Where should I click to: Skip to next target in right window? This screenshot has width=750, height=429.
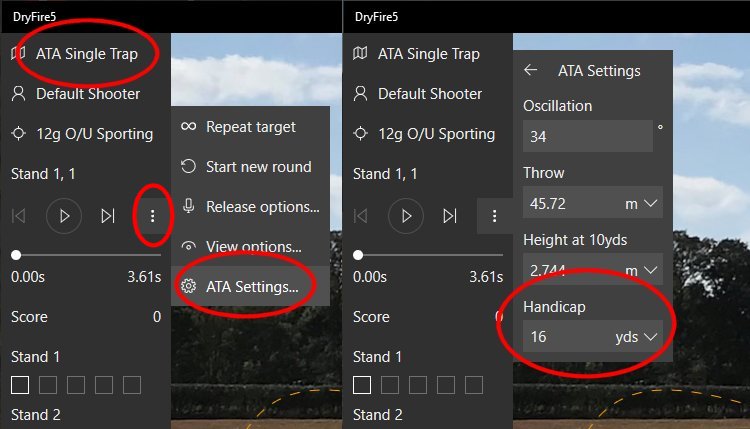(450, 215)
